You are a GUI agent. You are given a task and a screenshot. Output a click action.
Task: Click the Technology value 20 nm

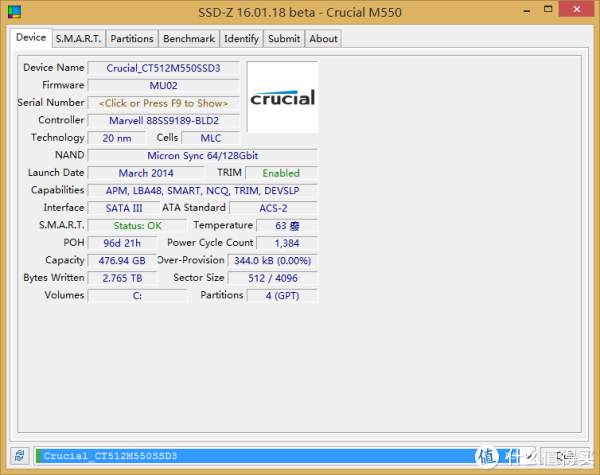point(117,138)
